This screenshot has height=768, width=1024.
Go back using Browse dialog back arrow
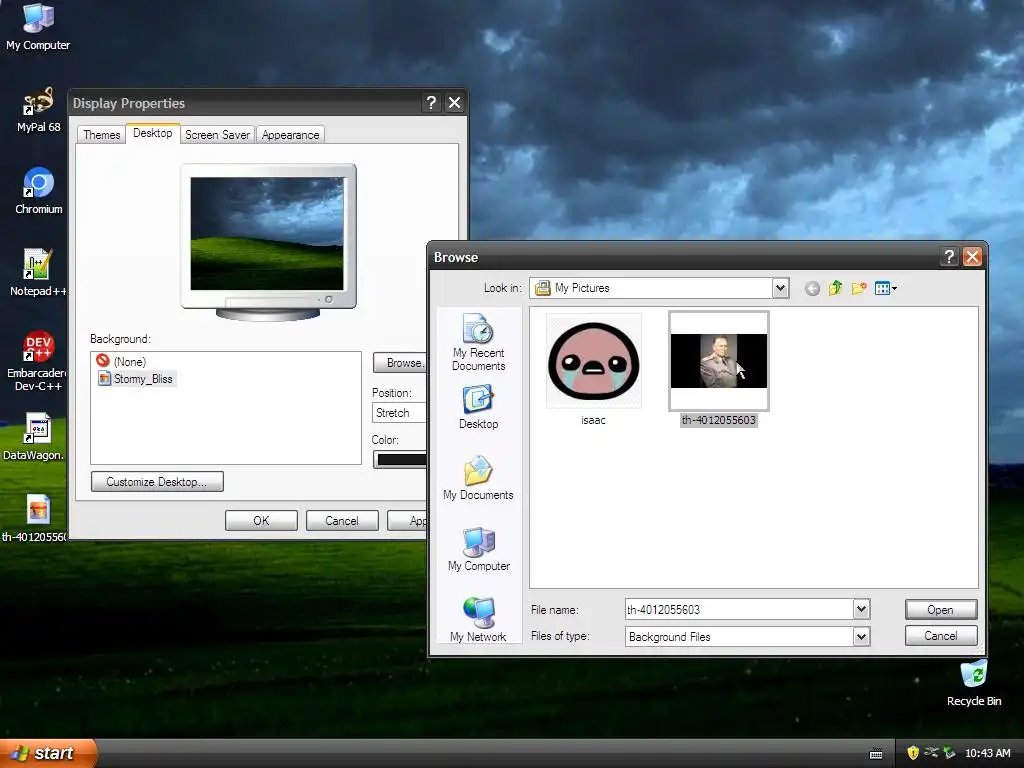(x=812, y=288)
